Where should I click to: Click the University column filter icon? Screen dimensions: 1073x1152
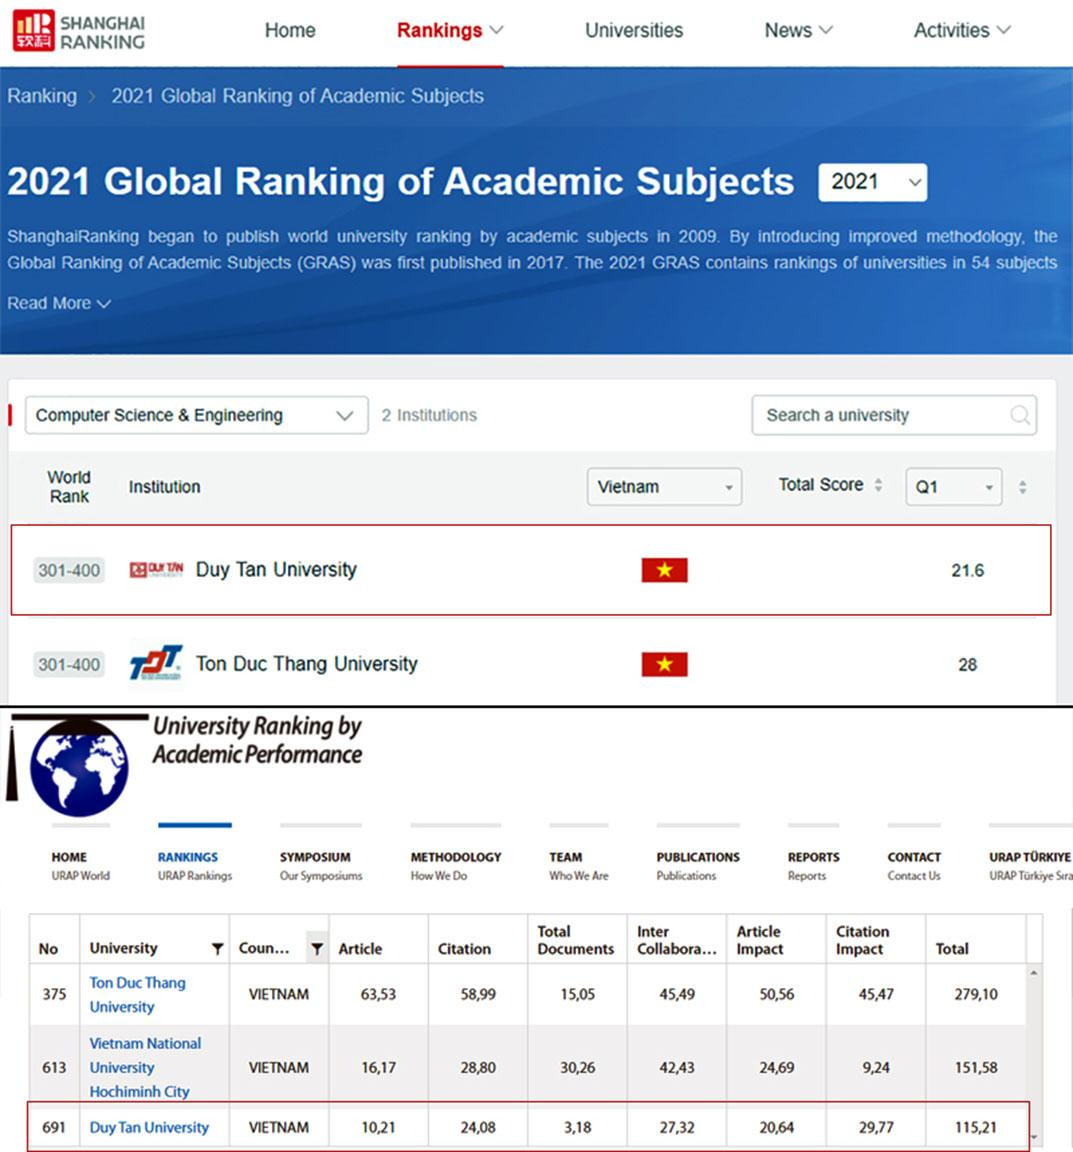217,949
